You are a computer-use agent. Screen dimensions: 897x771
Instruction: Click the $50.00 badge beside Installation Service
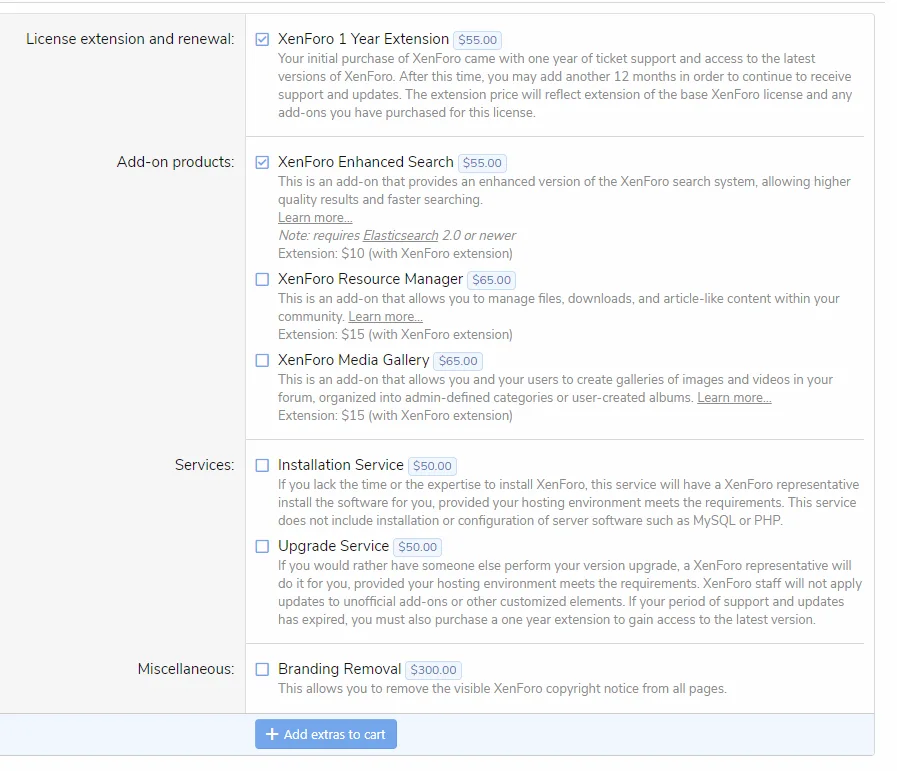[x=432, y=466]
